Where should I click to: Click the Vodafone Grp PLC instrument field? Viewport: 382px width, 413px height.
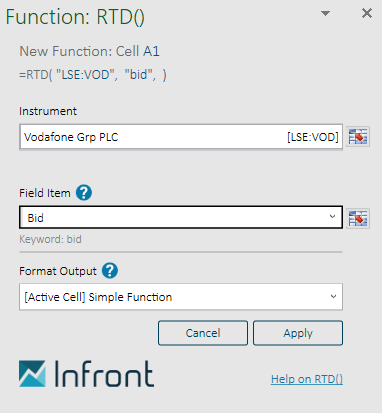pyautogui.click(x=181, y=137)
